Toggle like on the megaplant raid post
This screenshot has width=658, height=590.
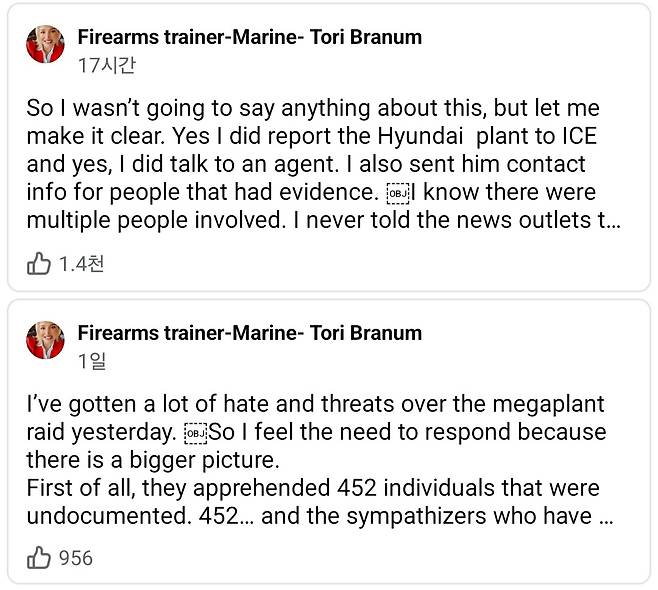coord(39,558)
